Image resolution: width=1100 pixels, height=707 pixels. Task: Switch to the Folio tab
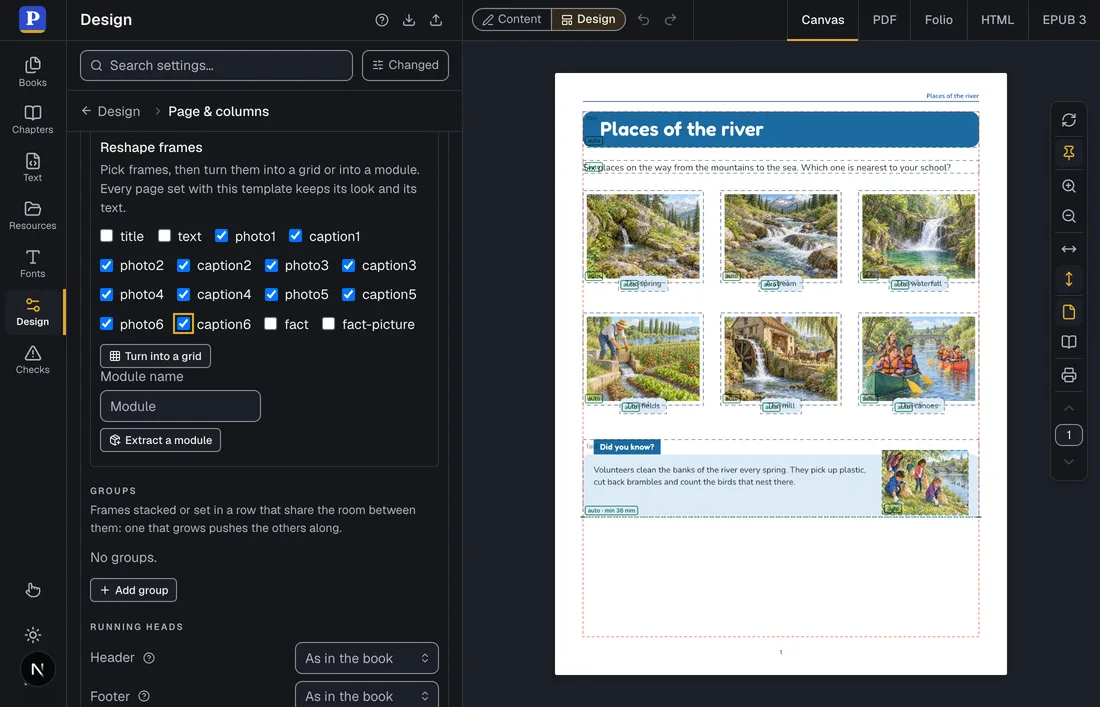[x=939, y=20]
